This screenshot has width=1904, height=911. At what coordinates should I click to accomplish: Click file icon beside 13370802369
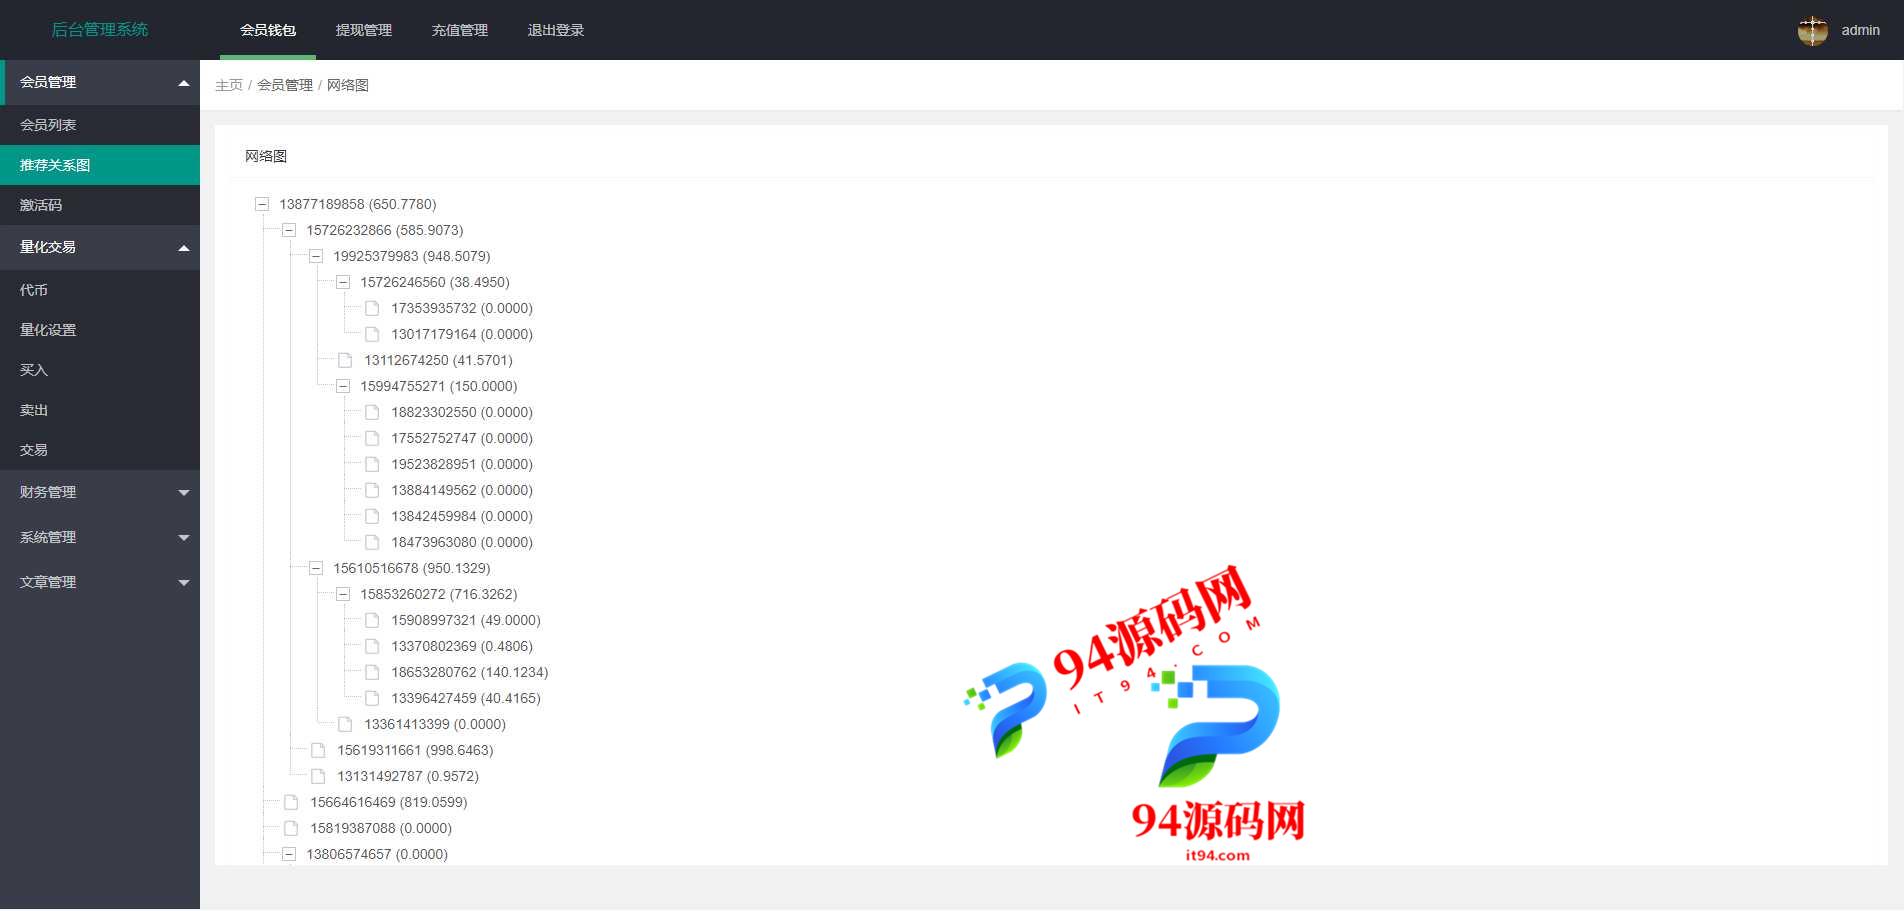(372, 646)
